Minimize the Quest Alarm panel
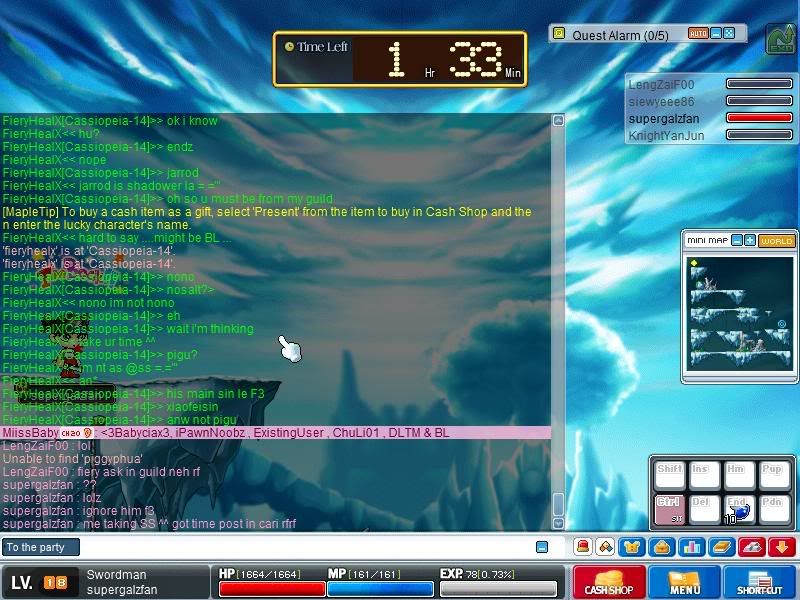Image resolution: width=800 pixels, height=600 pixels. click(716, 34)
